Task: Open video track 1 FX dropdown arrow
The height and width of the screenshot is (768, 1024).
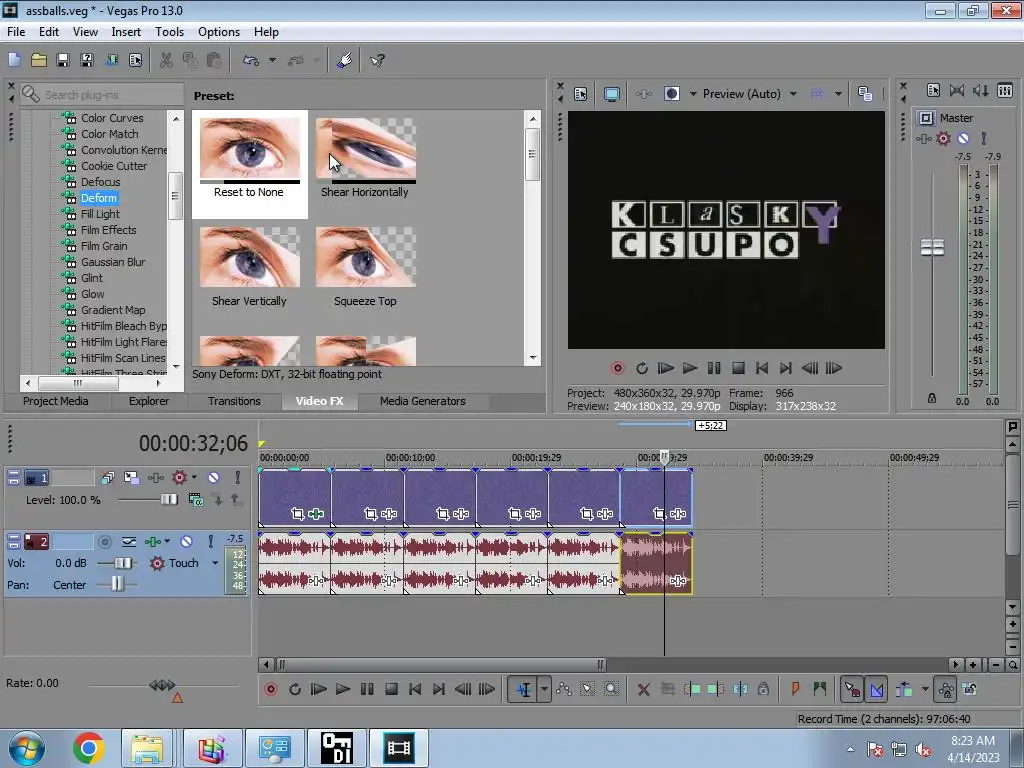Action: click(x=194, y=478)
